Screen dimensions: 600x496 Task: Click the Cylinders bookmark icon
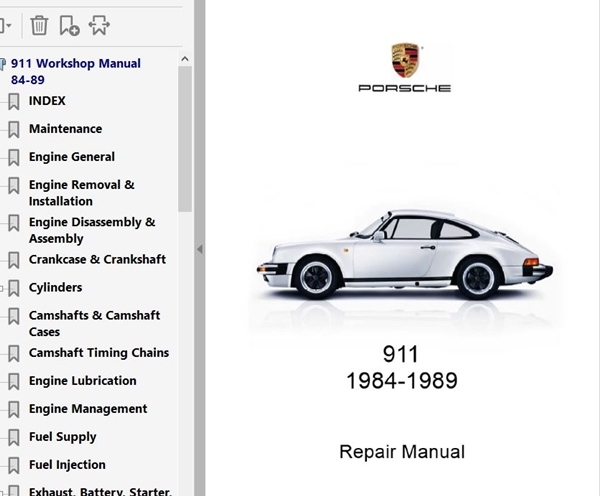(14, 288)
